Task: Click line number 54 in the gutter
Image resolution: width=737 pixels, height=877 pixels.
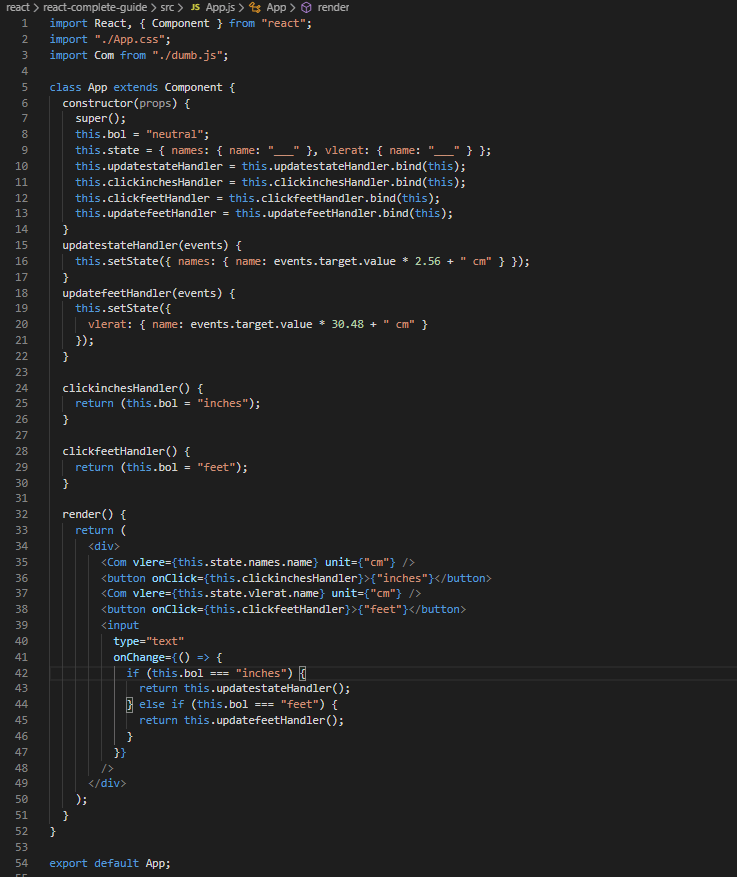Action: (21, 863)
